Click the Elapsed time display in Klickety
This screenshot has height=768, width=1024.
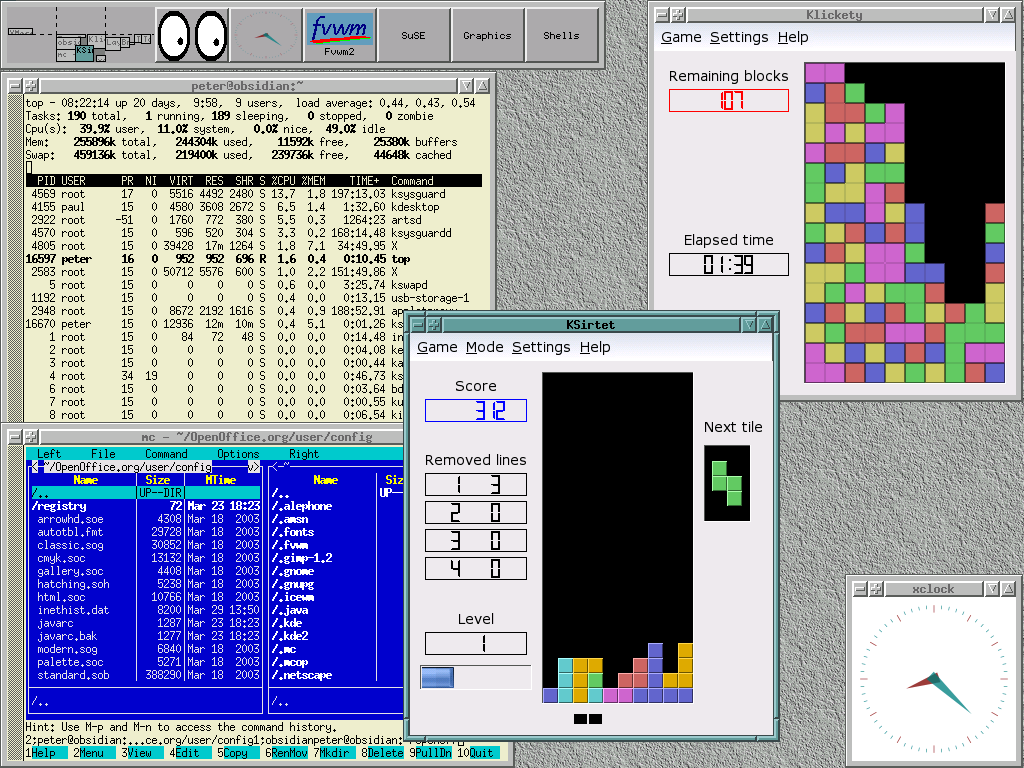point(729,264)
